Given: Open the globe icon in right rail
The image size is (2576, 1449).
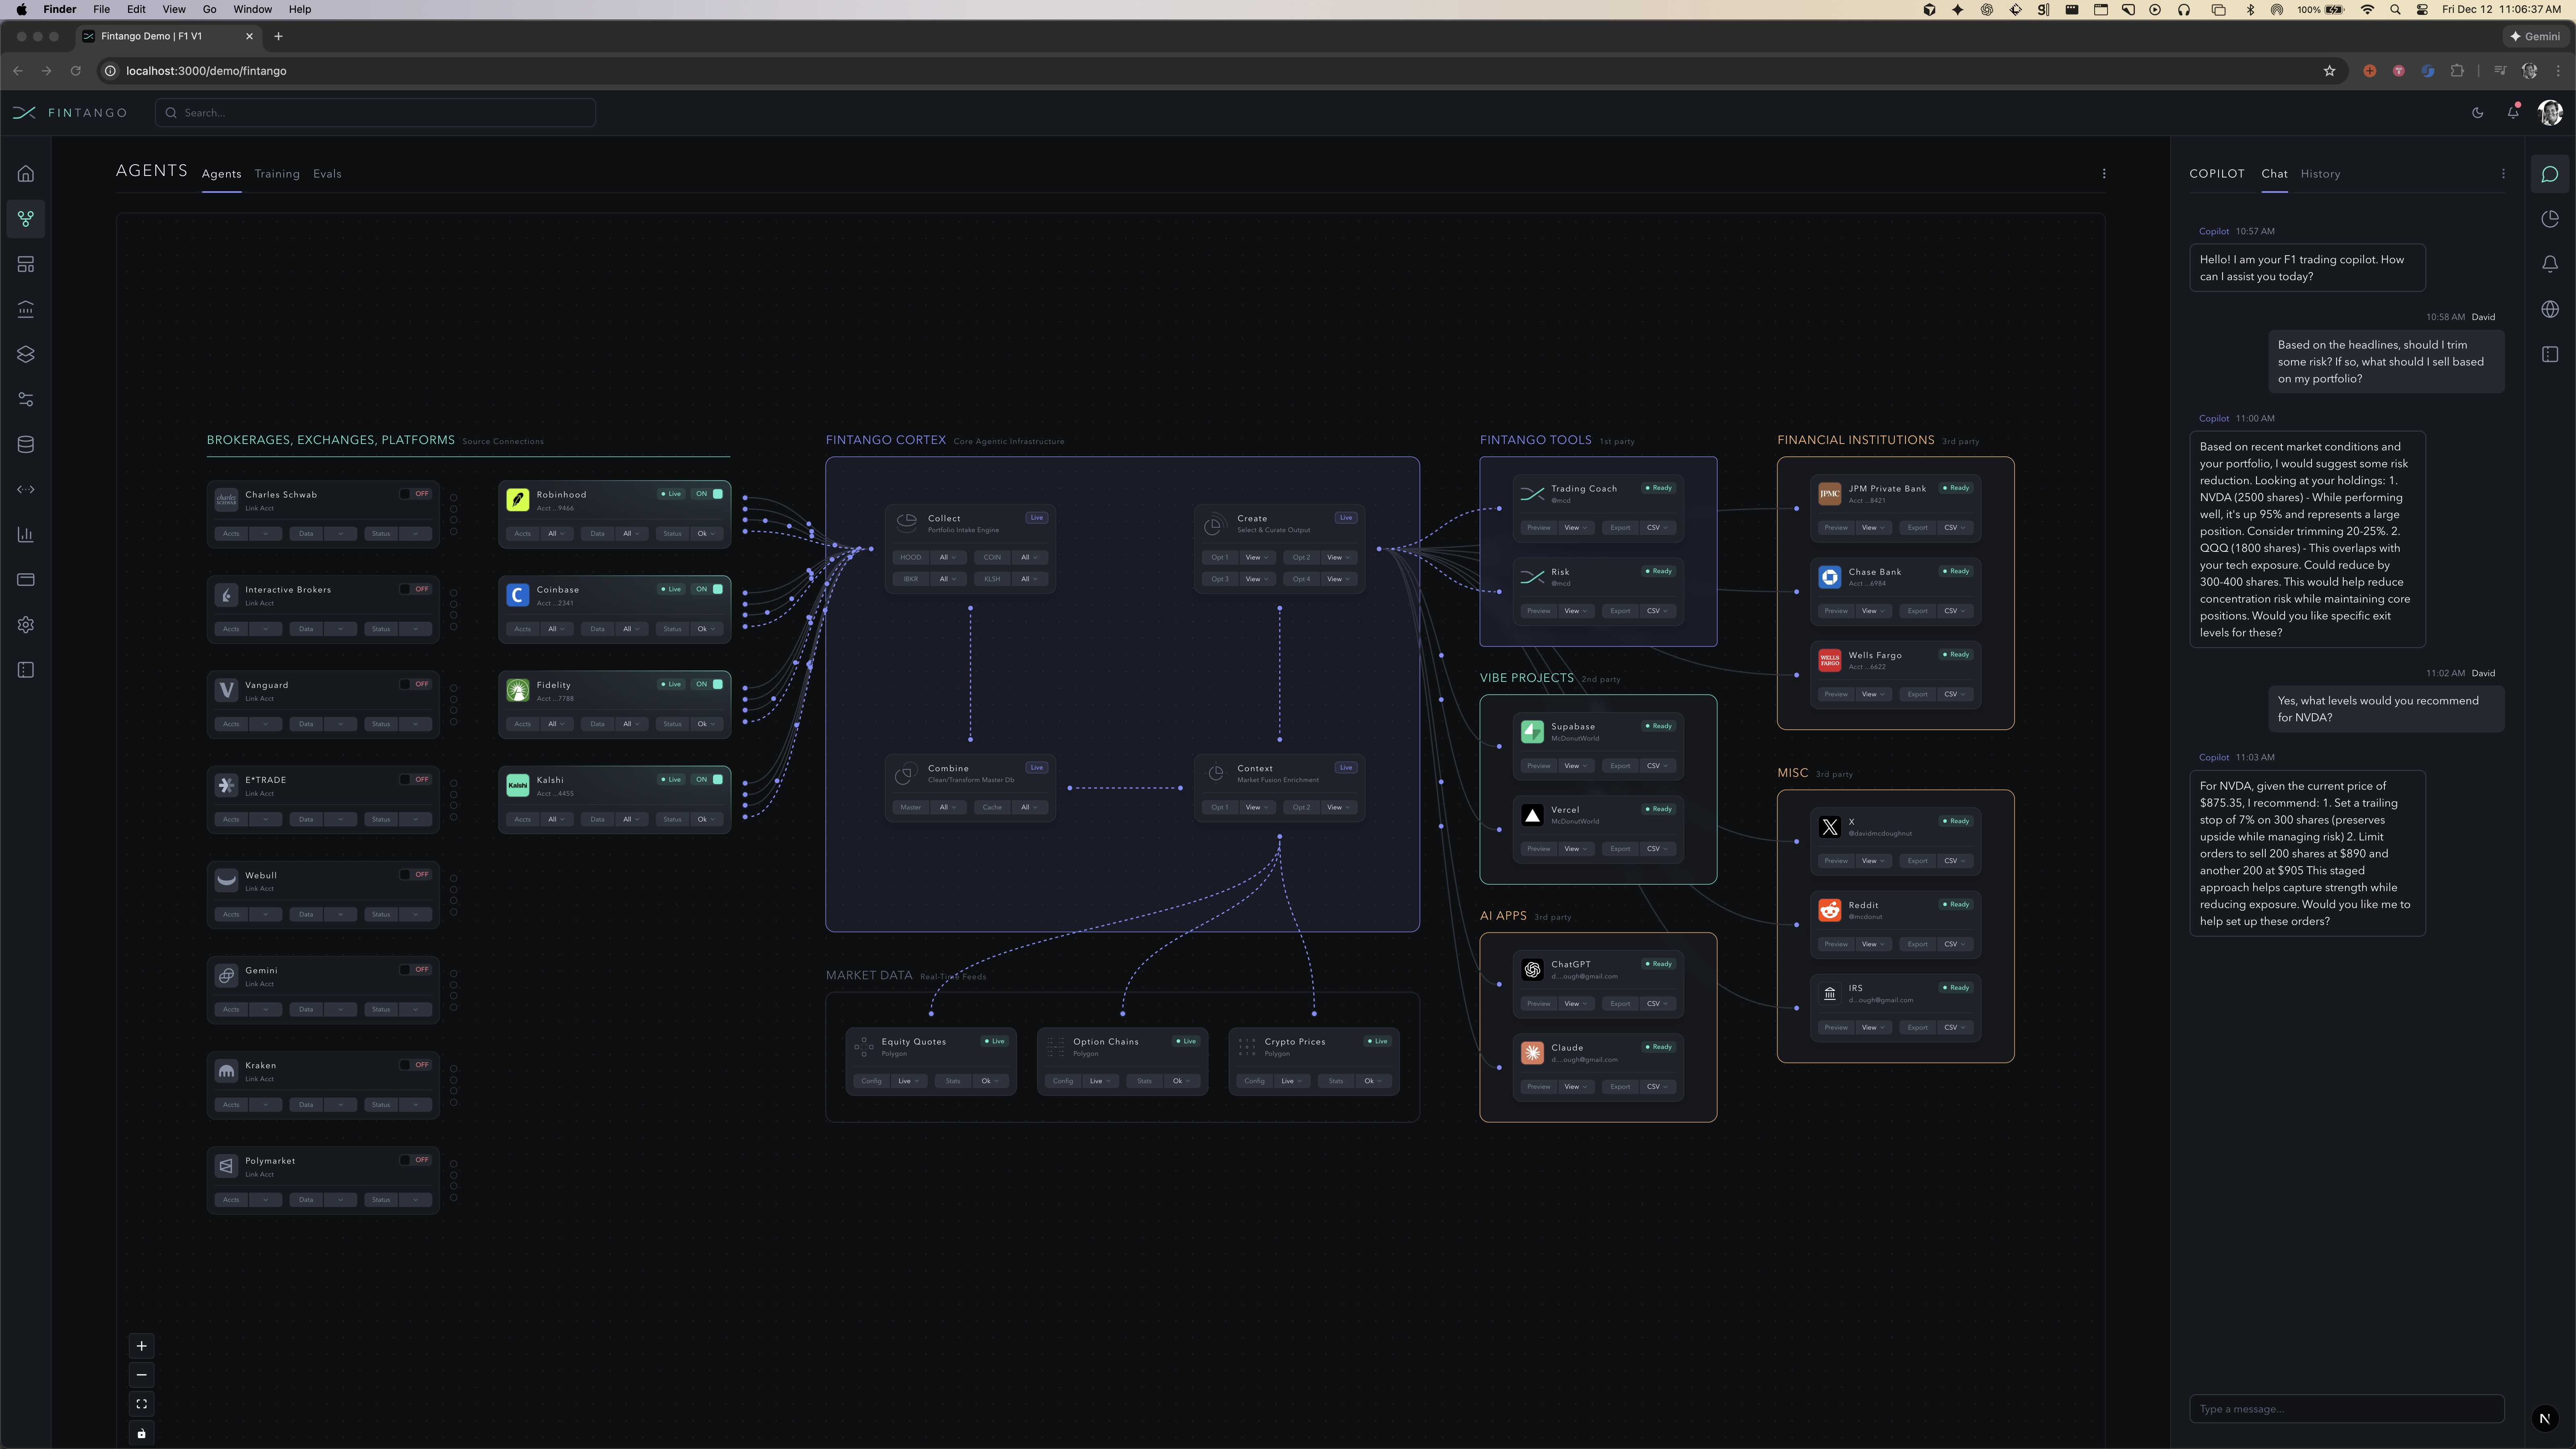Looking at the screenshot, I should point(2550,309).
